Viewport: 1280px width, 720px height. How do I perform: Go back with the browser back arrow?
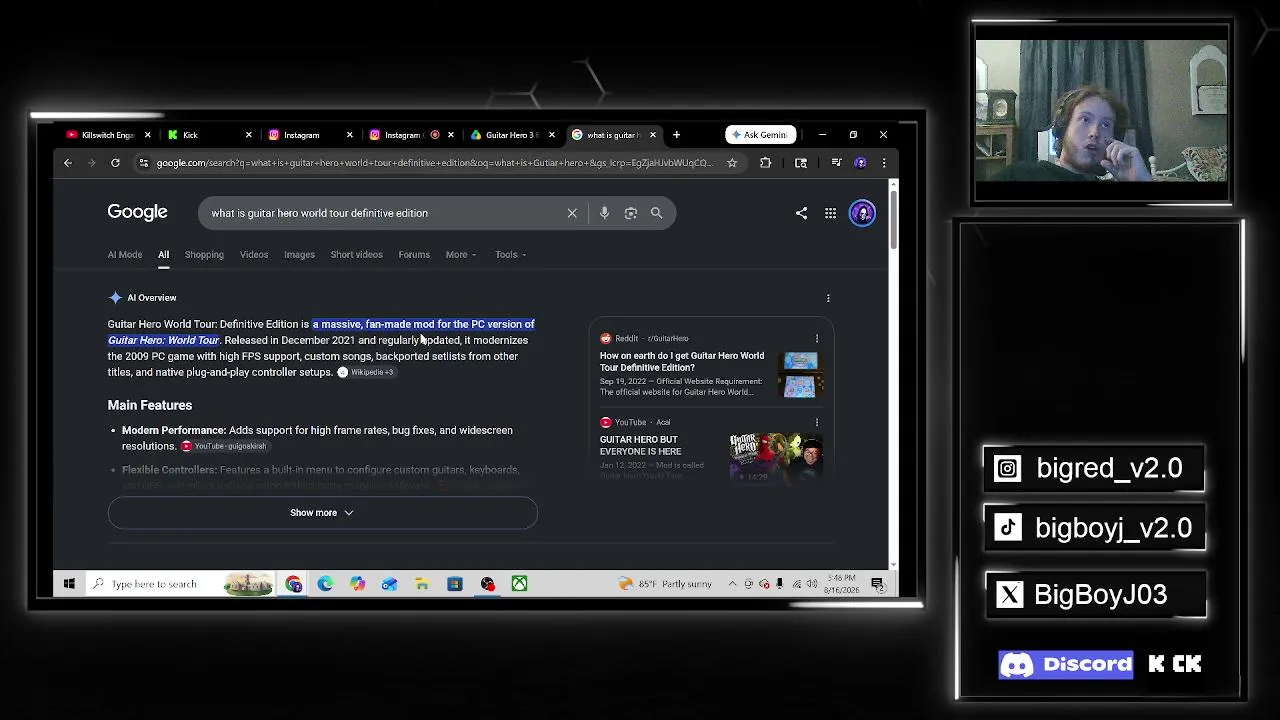(x=68, y=163)
